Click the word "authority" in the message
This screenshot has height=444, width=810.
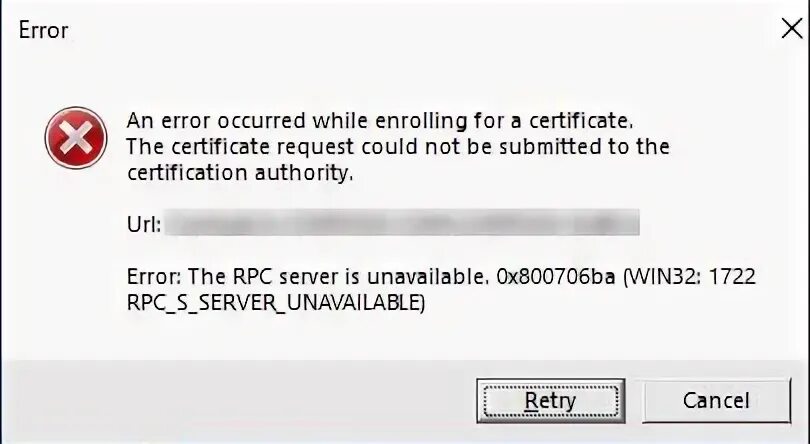[x=304, y=173]
